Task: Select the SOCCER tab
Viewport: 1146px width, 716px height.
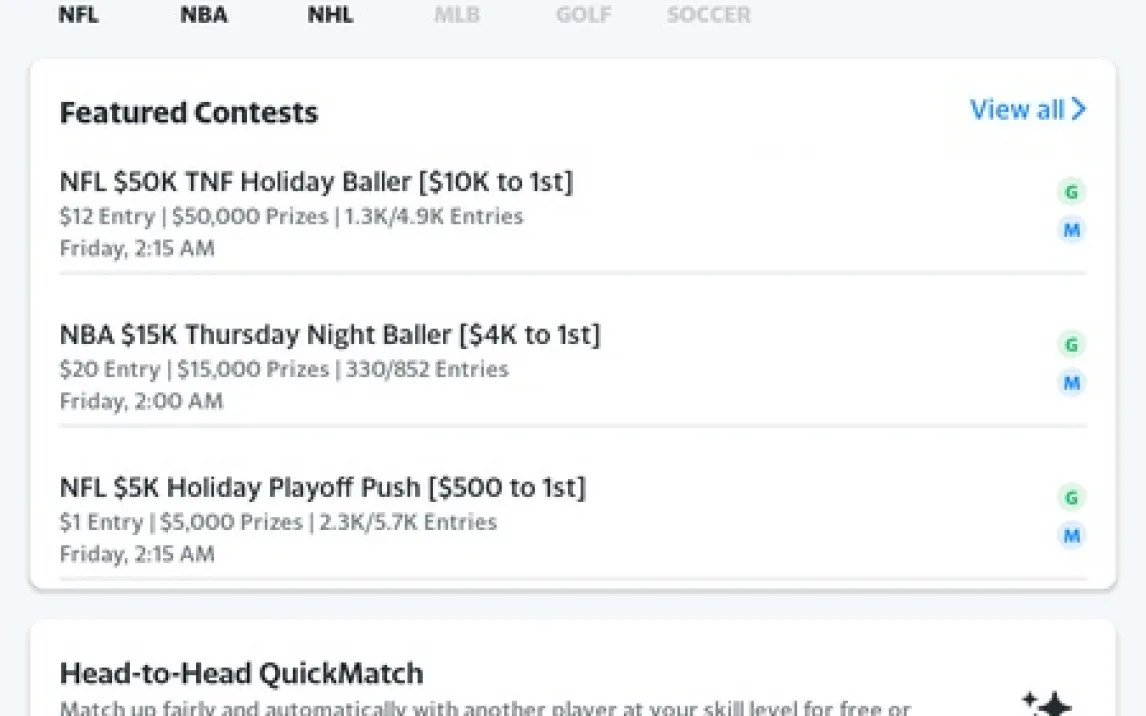Action: pyautogui.click(x=709, y=15)
